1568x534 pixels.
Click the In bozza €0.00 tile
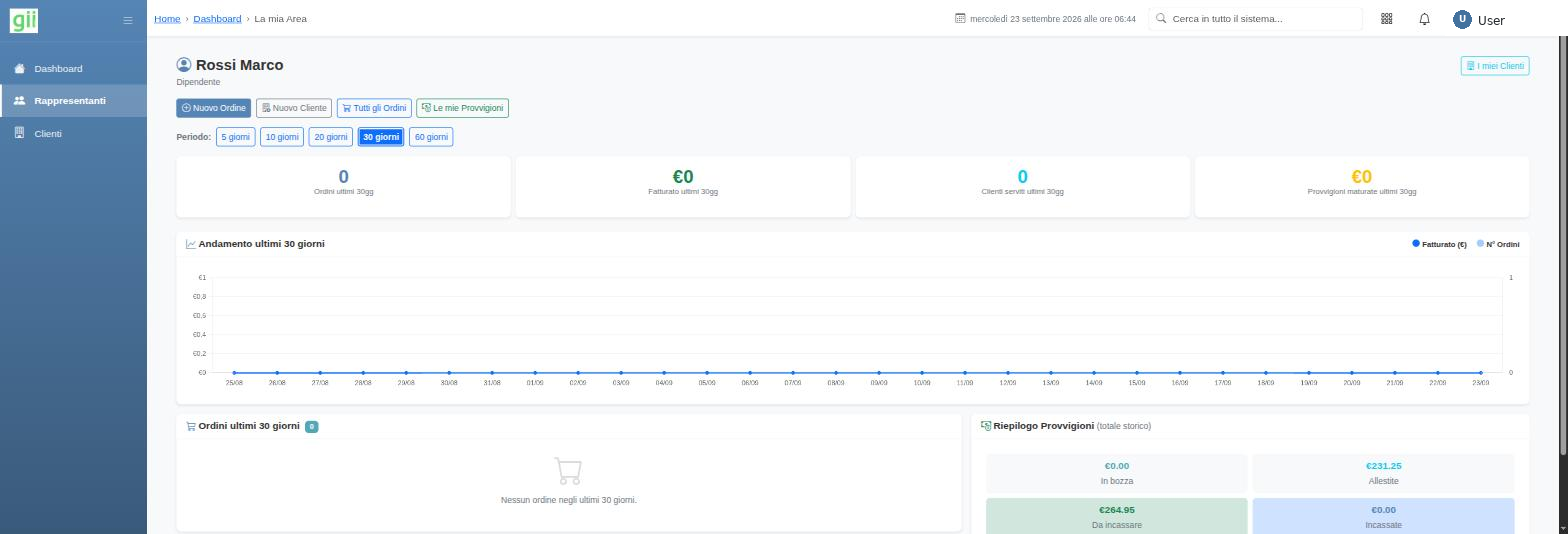(1116, 474)
